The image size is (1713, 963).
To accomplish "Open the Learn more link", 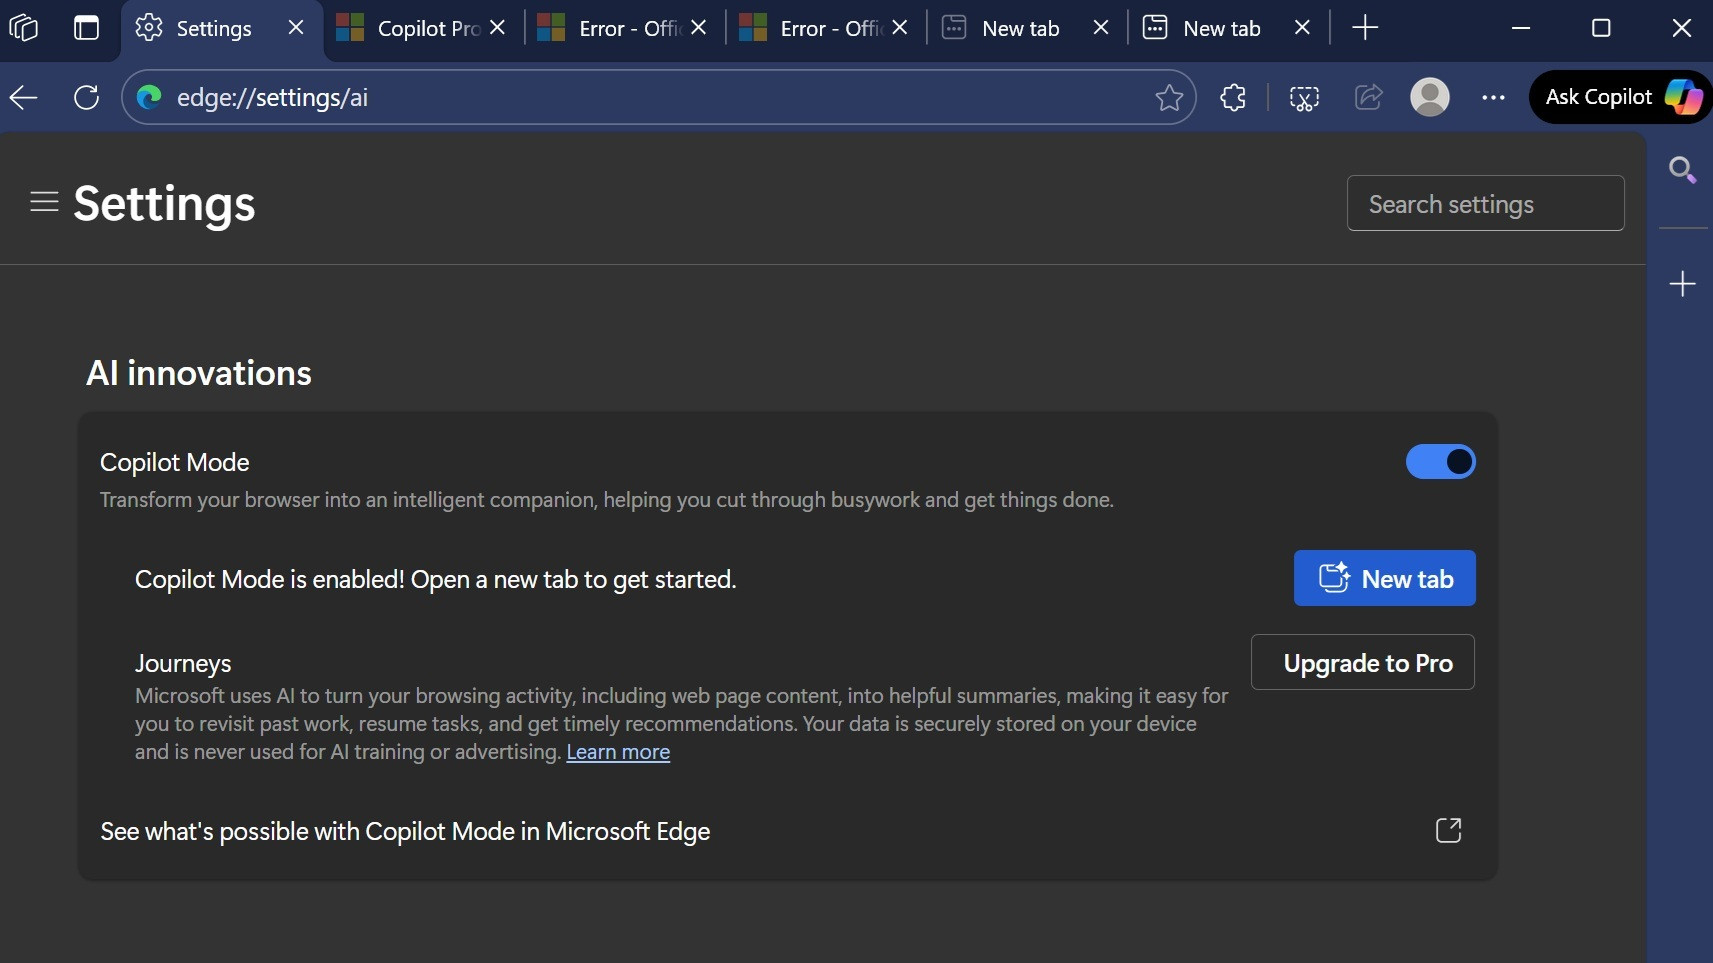I will click(618, 752).
